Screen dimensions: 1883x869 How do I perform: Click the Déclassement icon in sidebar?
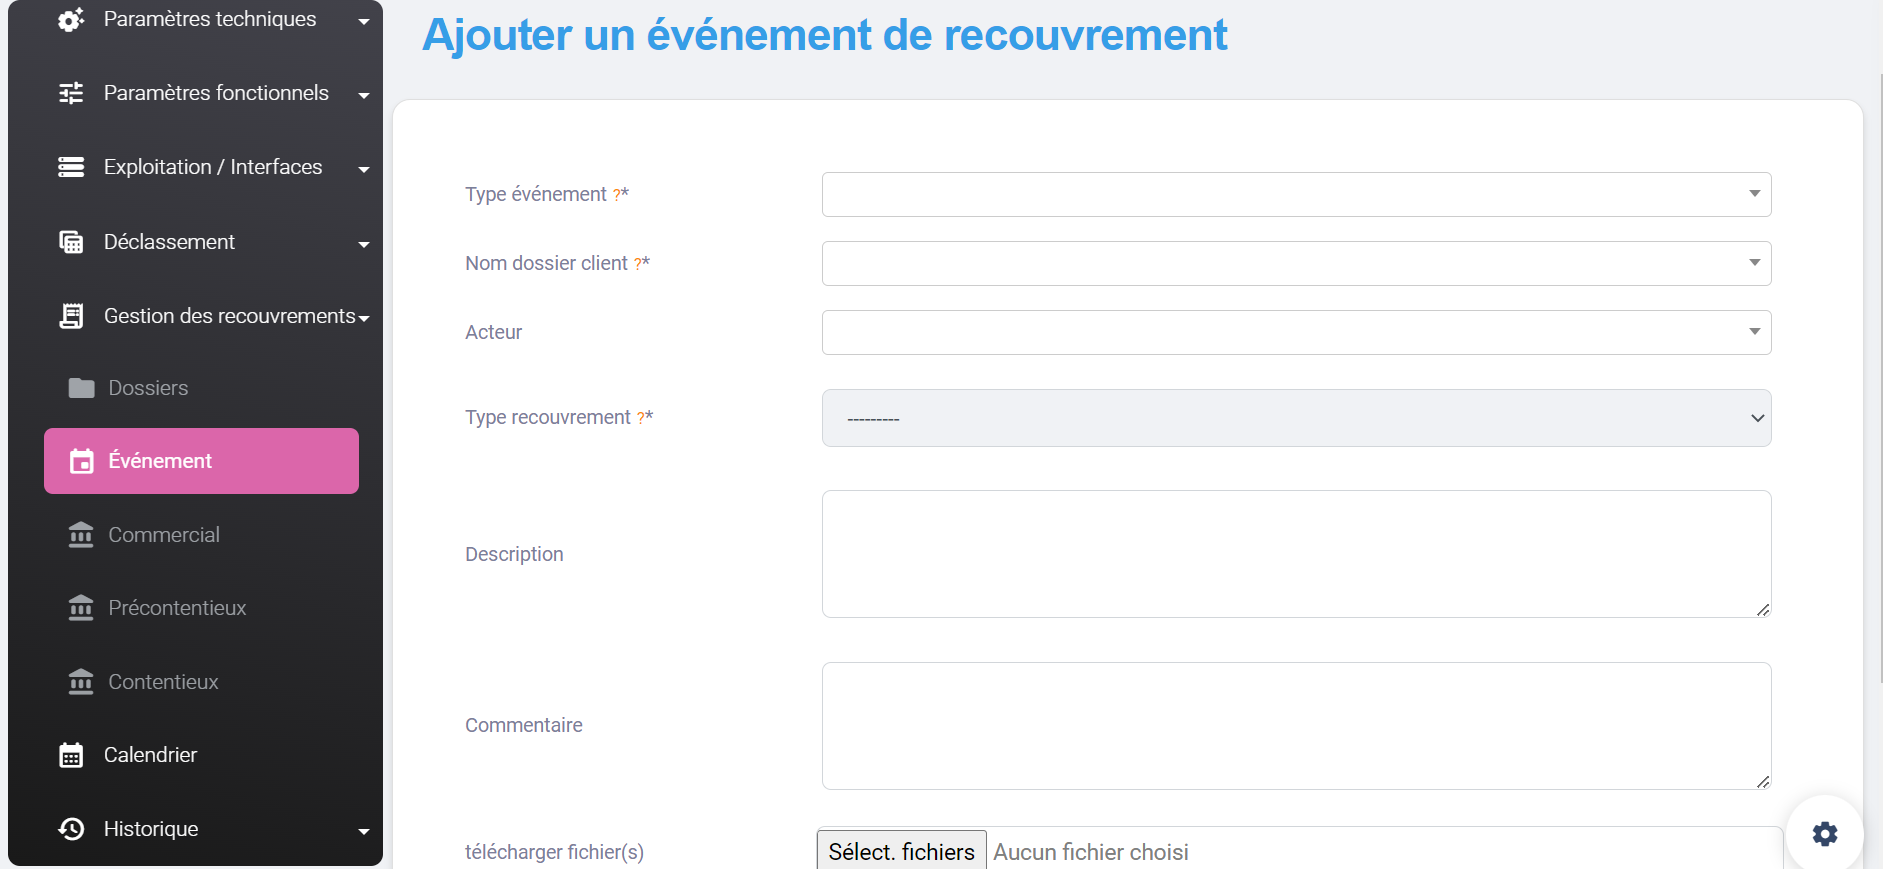pyautogui.click(x=71, y=242)
